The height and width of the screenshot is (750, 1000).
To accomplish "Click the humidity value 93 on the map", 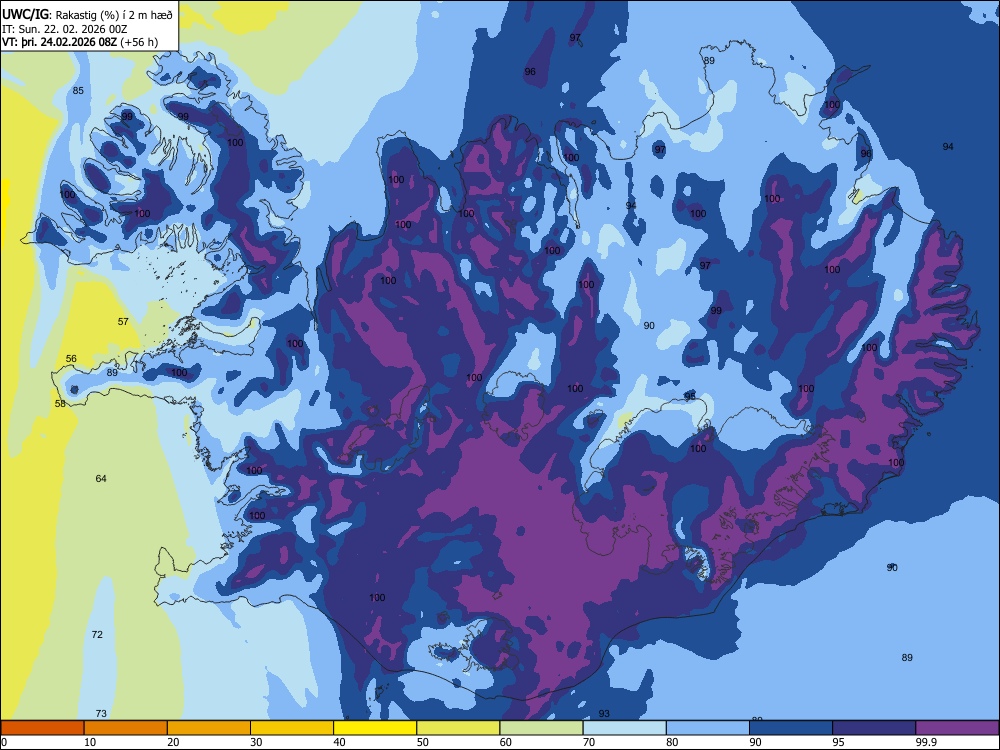I will [x=604, y=714].
